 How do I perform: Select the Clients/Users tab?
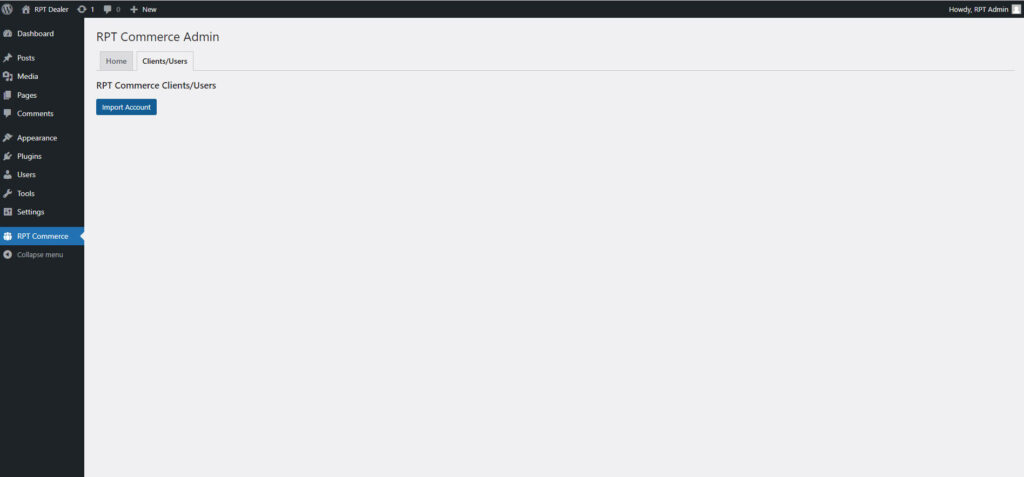(165, 61)
